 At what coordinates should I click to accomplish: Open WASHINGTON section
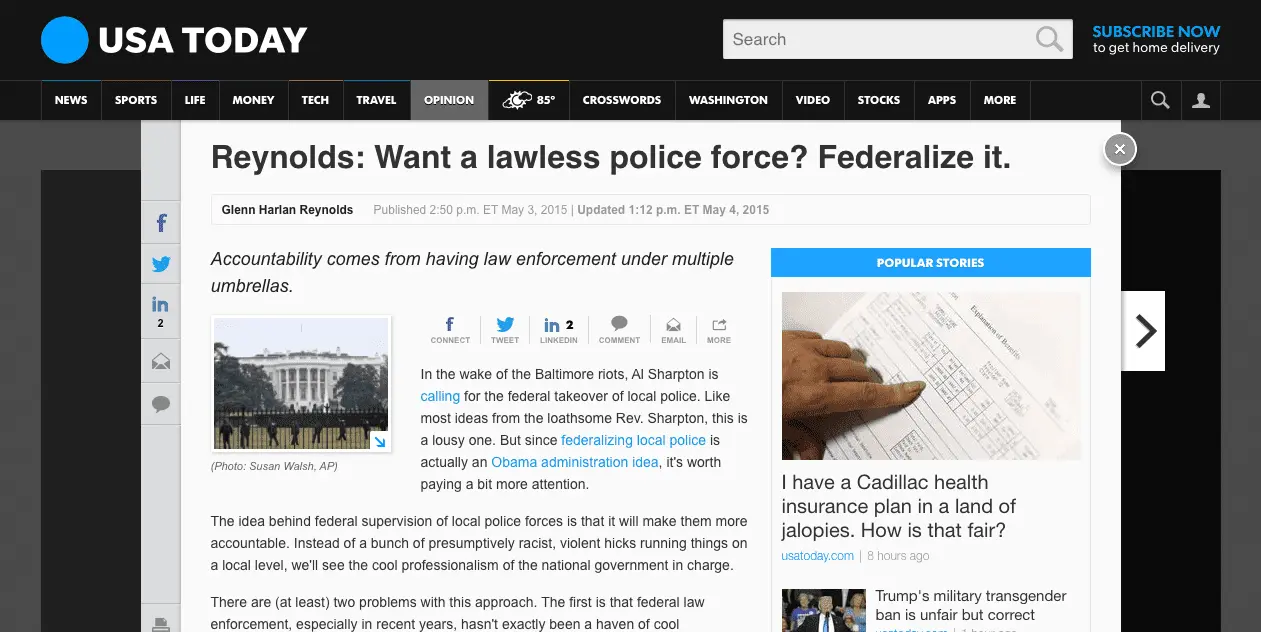pos(728,100)
